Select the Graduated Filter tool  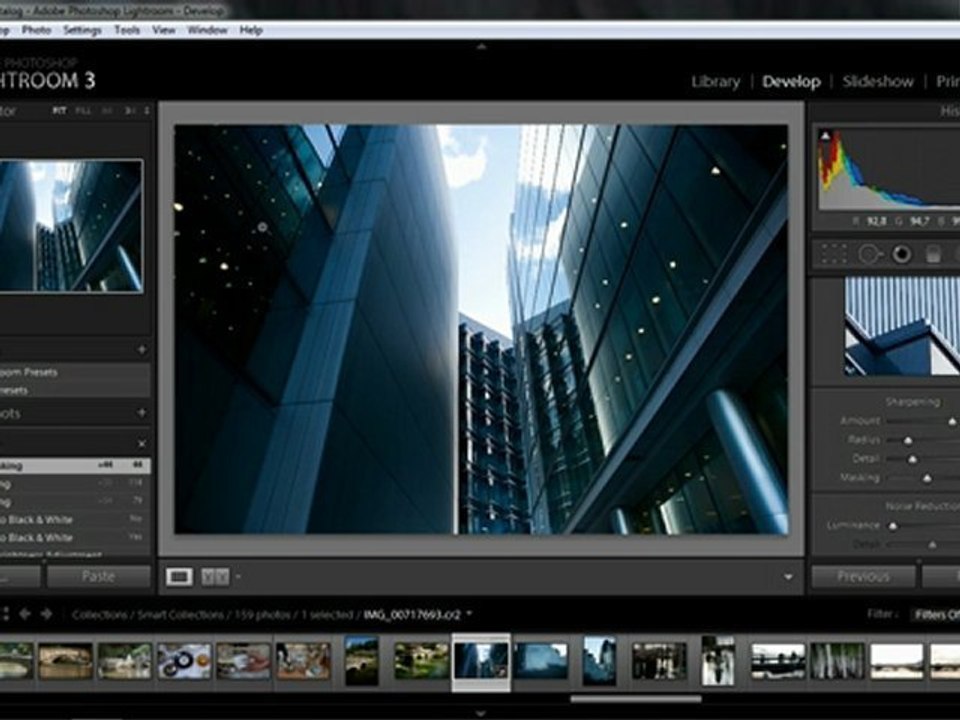point(932,253)
